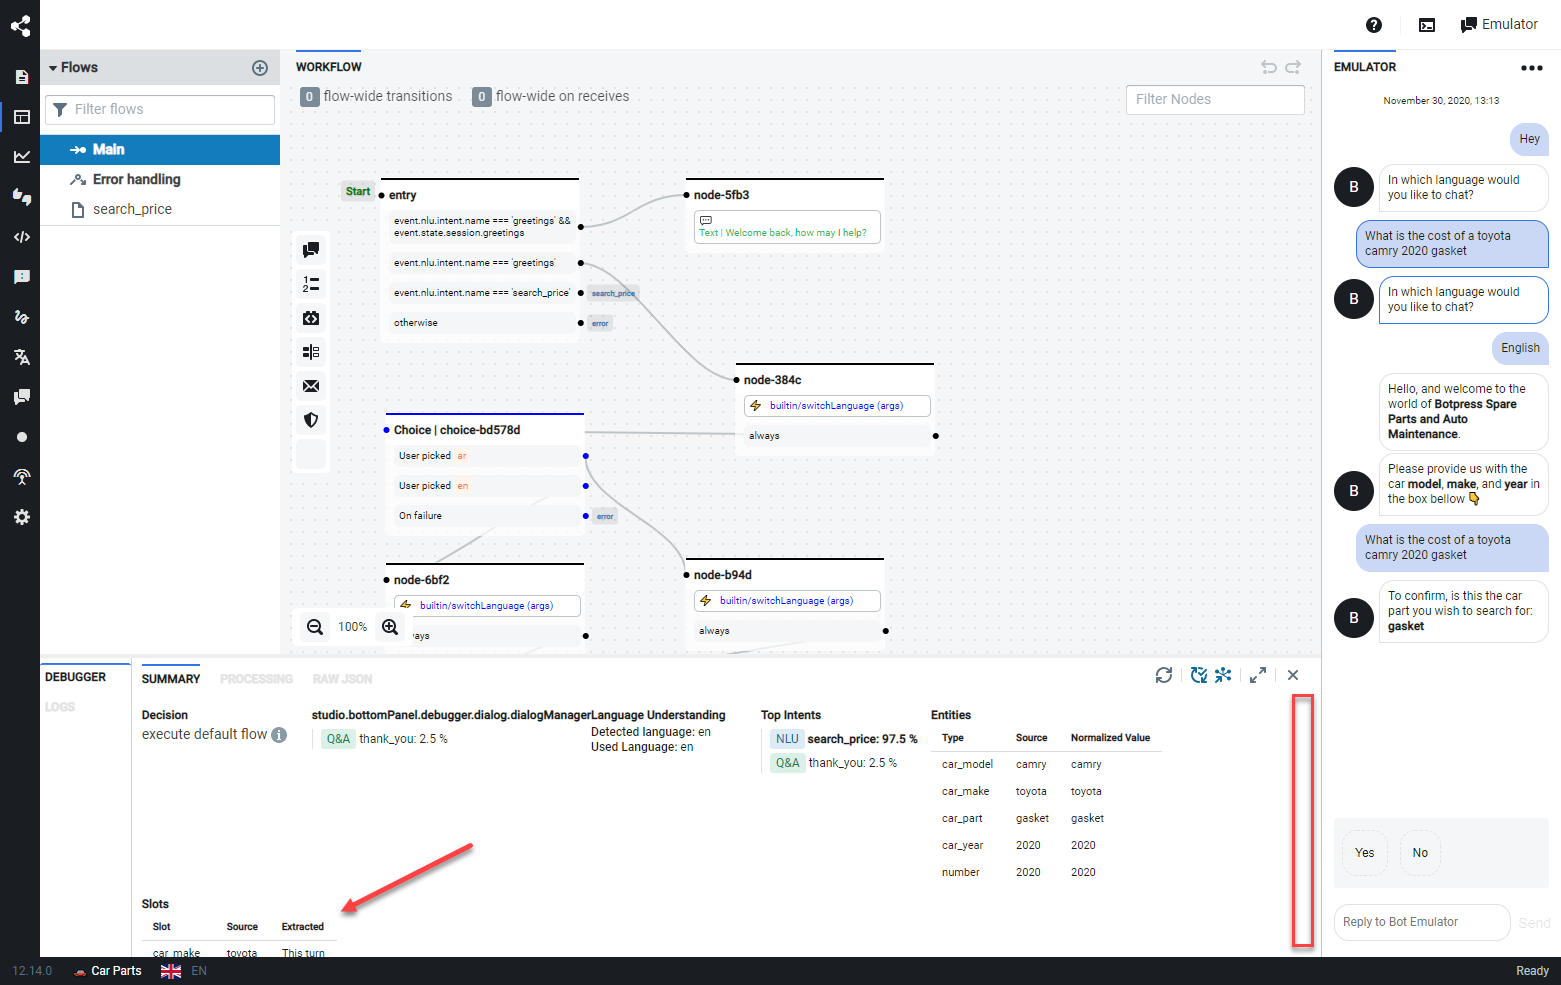The image size is (1561, 985).
Task: Switch to the Logs tab in debugger
Action: [60, 707]
